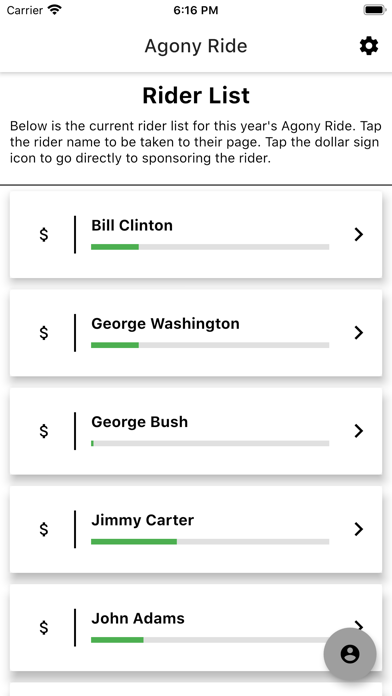Tap George Bush row chevron arrow
The width and height of the screenshot is (392, 696).
click(x=359, y=431)
